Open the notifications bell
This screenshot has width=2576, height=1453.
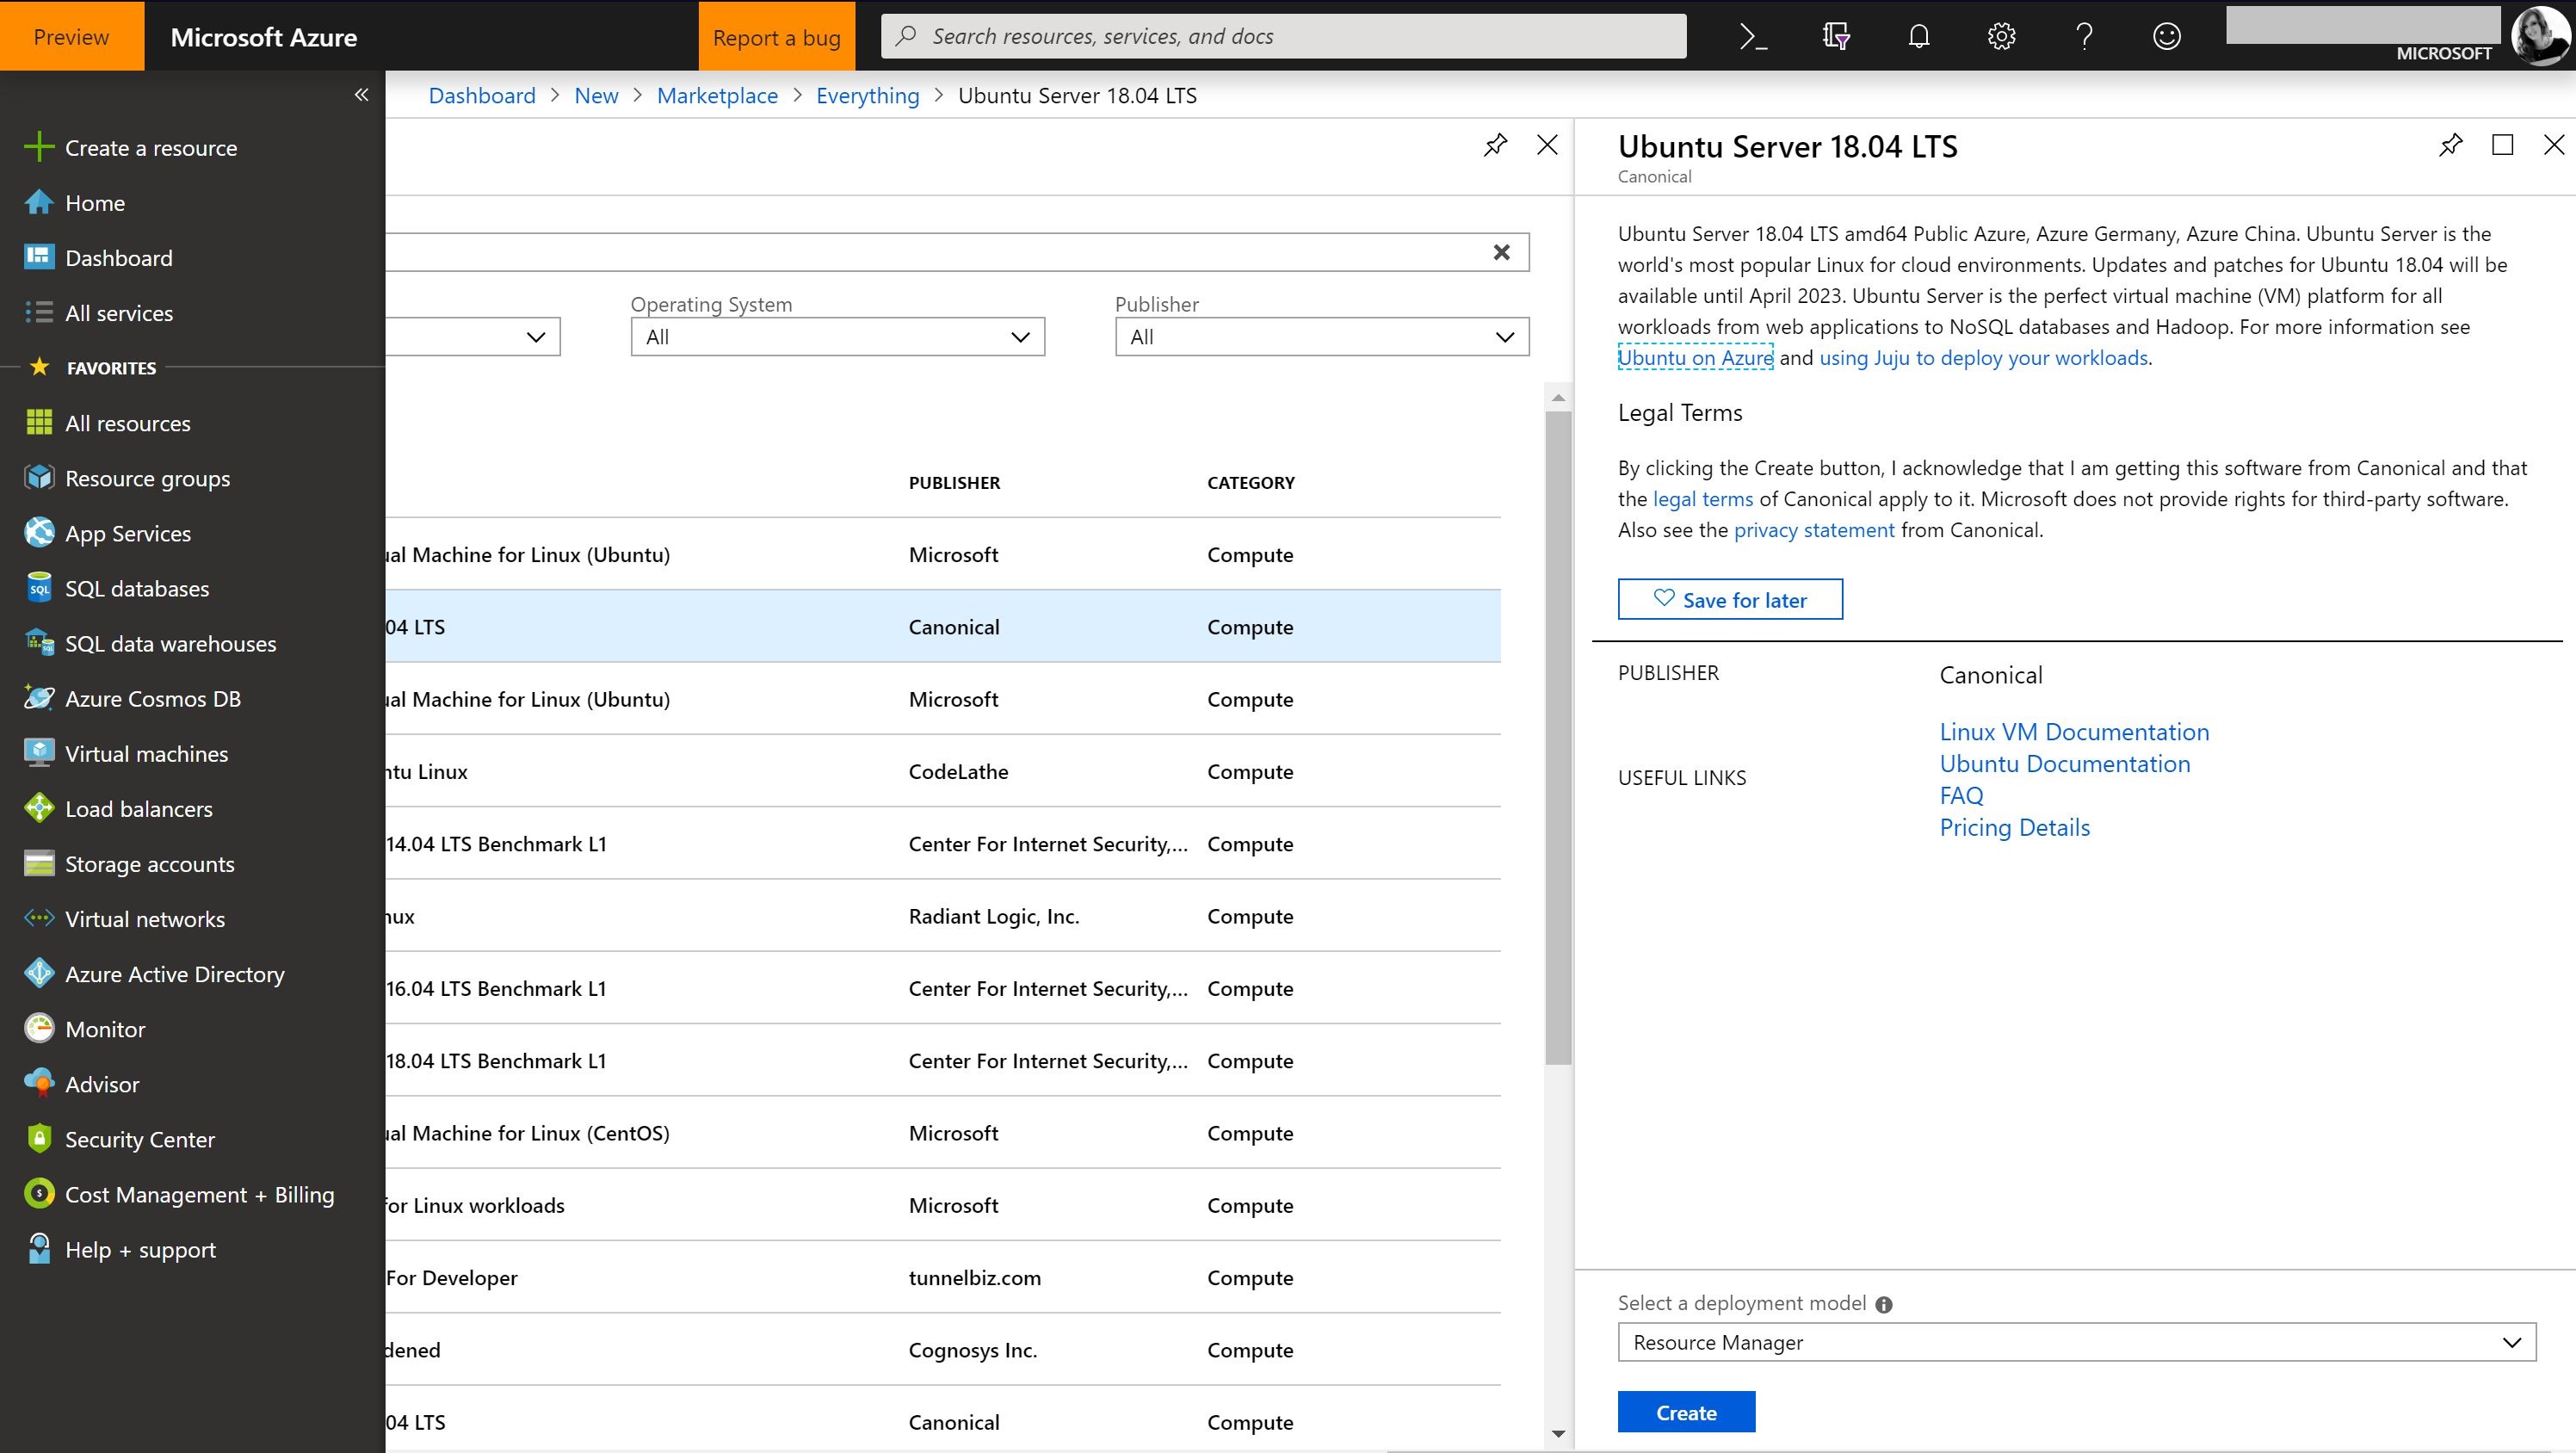click(1918, 36)
